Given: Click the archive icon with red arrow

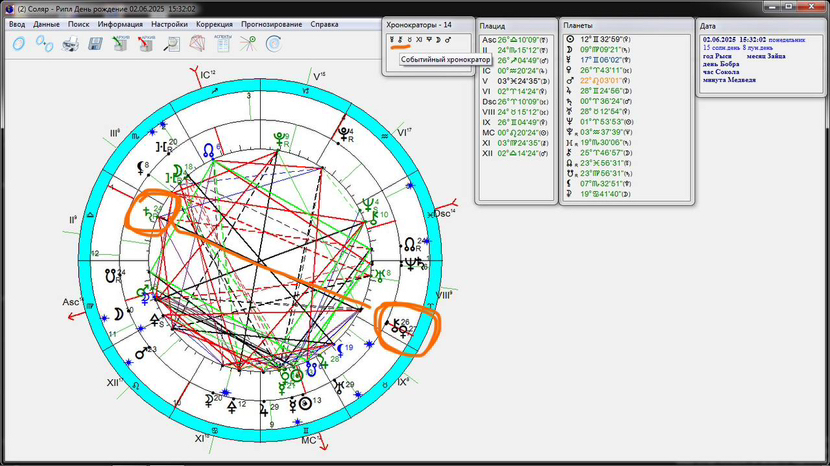Looking at the screenshot, I should pos(146,44).
